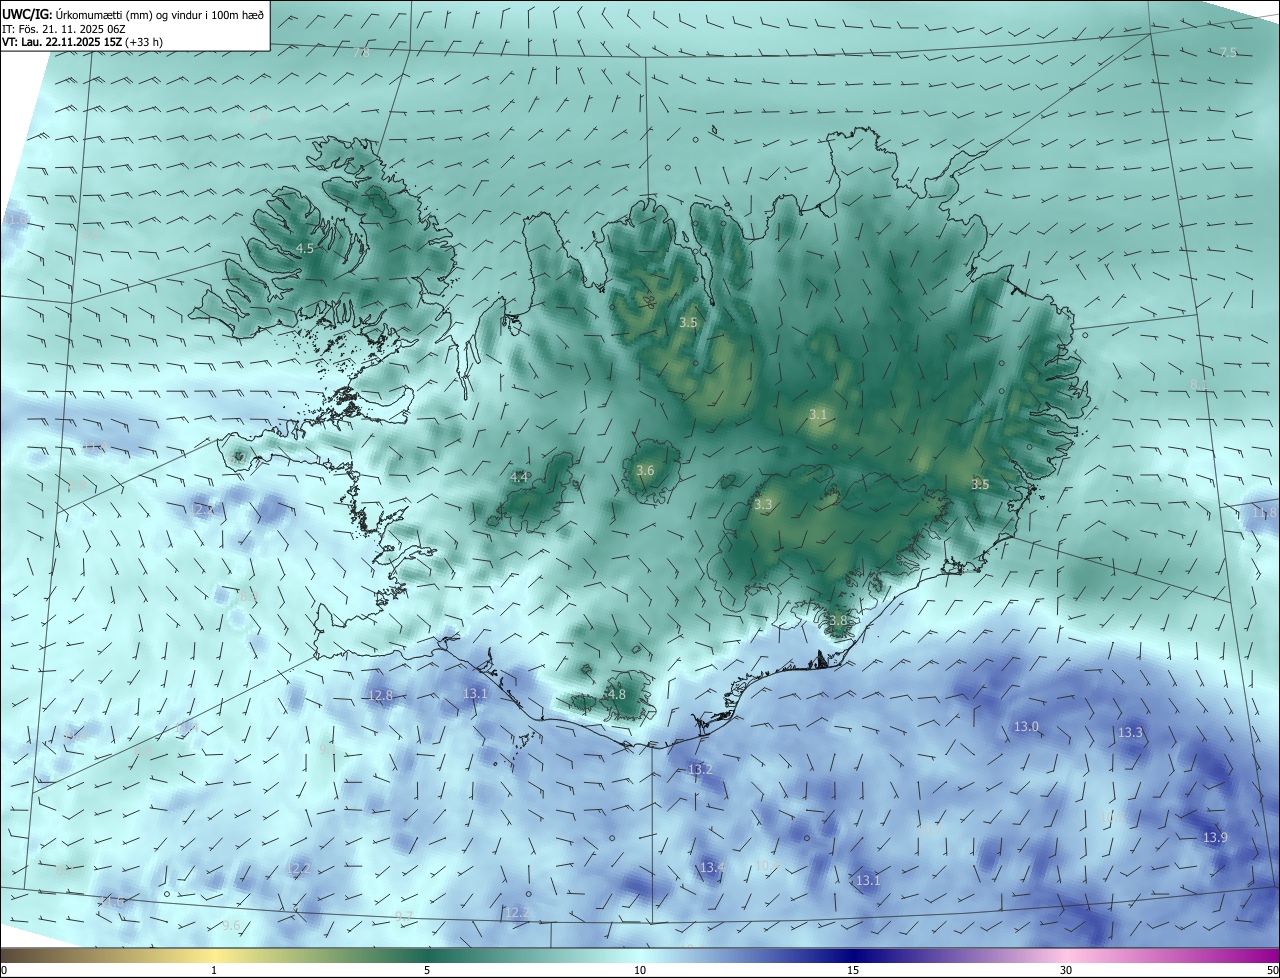Select the 13.1 value right of 13.4
The height and width of the screenshot is (978, 1280).
tap(867, 881)
